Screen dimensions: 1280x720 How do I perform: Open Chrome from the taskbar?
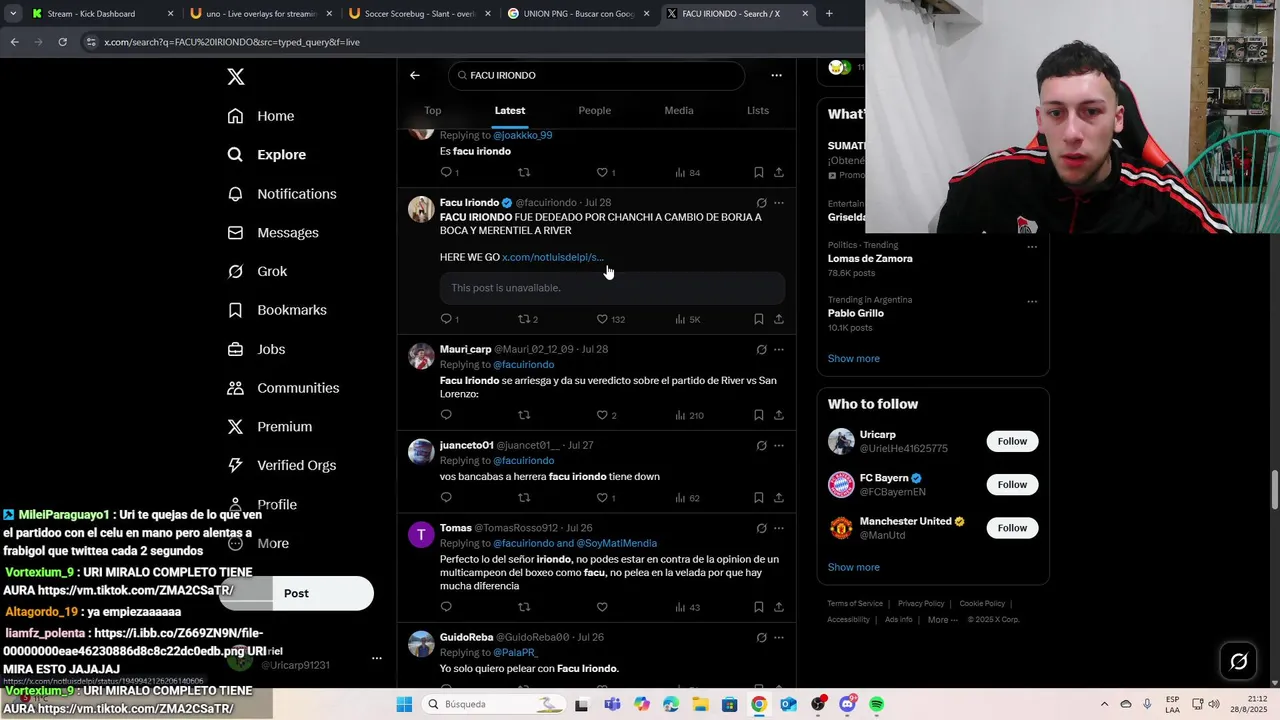point(759,704)
